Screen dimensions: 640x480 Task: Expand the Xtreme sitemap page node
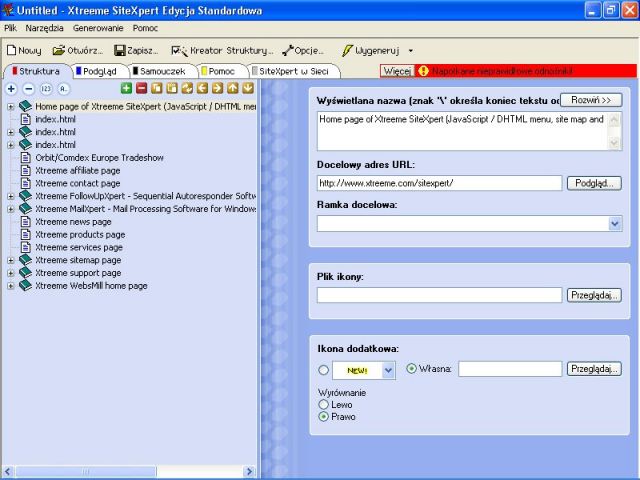[11, 260]
